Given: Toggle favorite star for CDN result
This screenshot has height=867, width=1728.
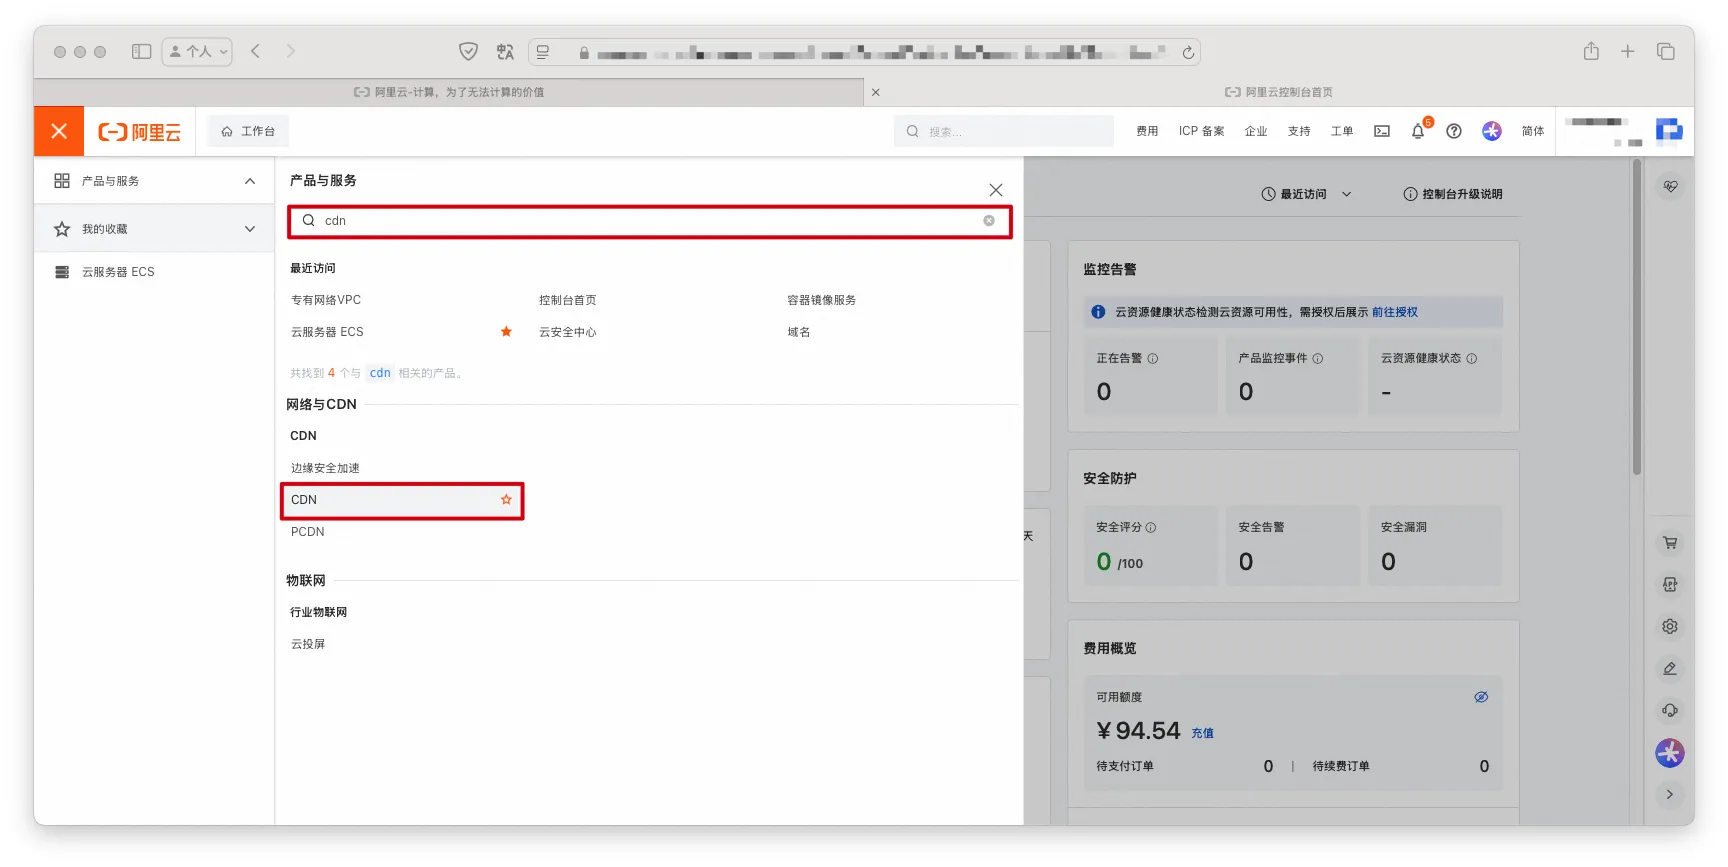Looking at the screenshot, I should (x=506, y=500).
